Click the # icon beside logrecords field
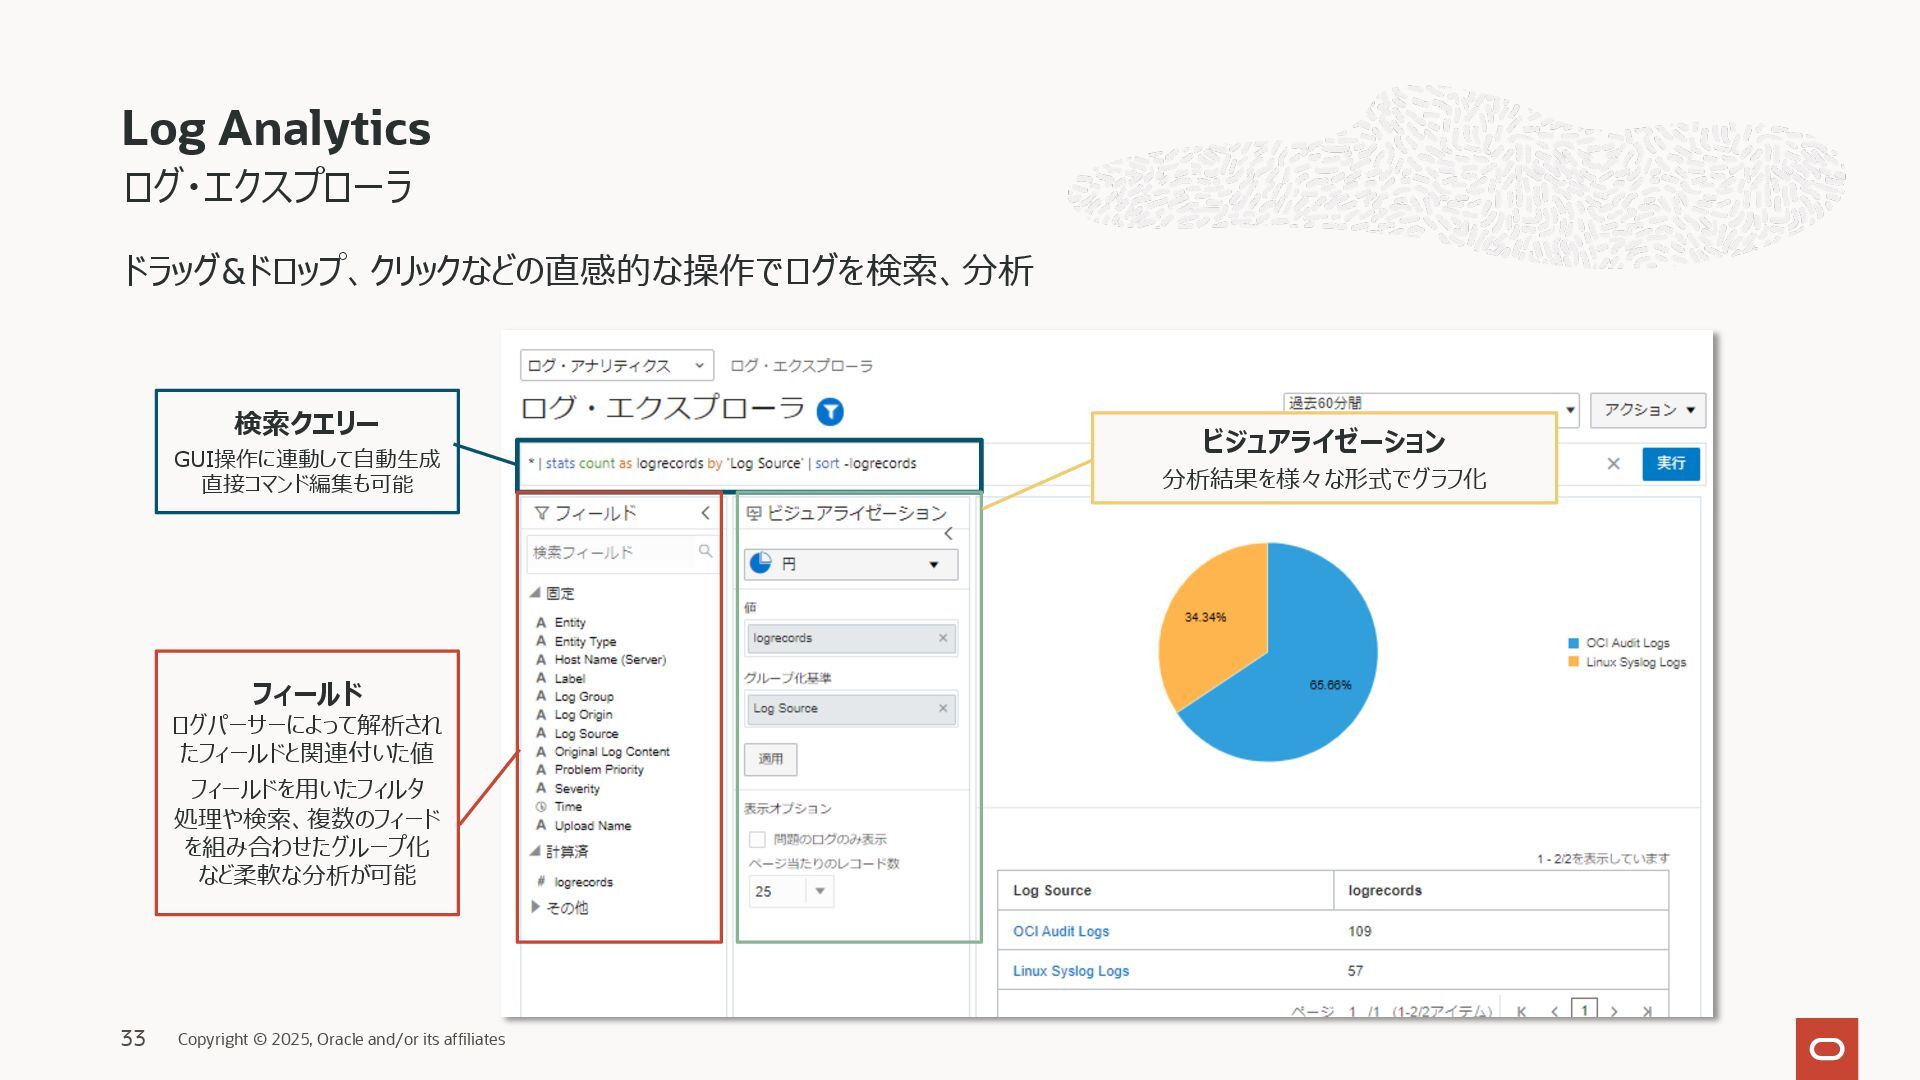The height and width of the screenshot is (1080, 1920). coord(541,881)
